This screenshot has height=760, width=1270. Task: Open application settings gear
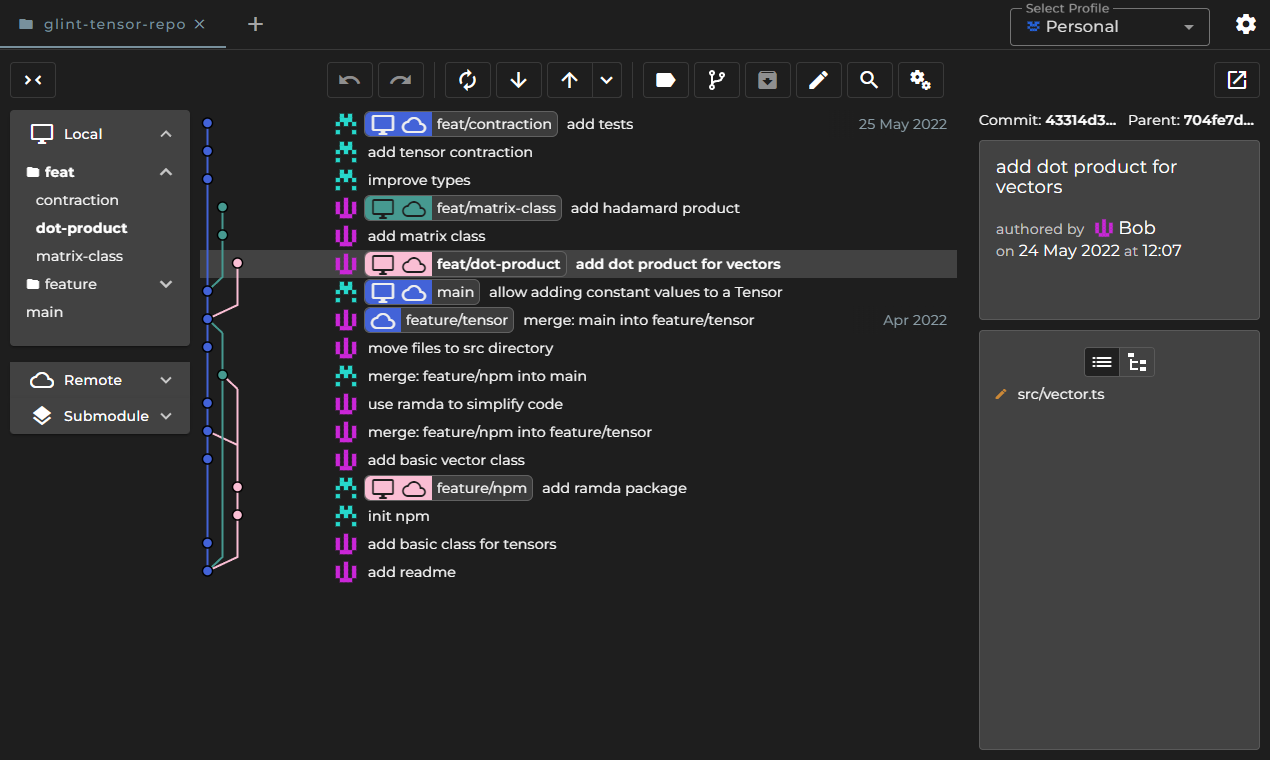point(1246,24)
